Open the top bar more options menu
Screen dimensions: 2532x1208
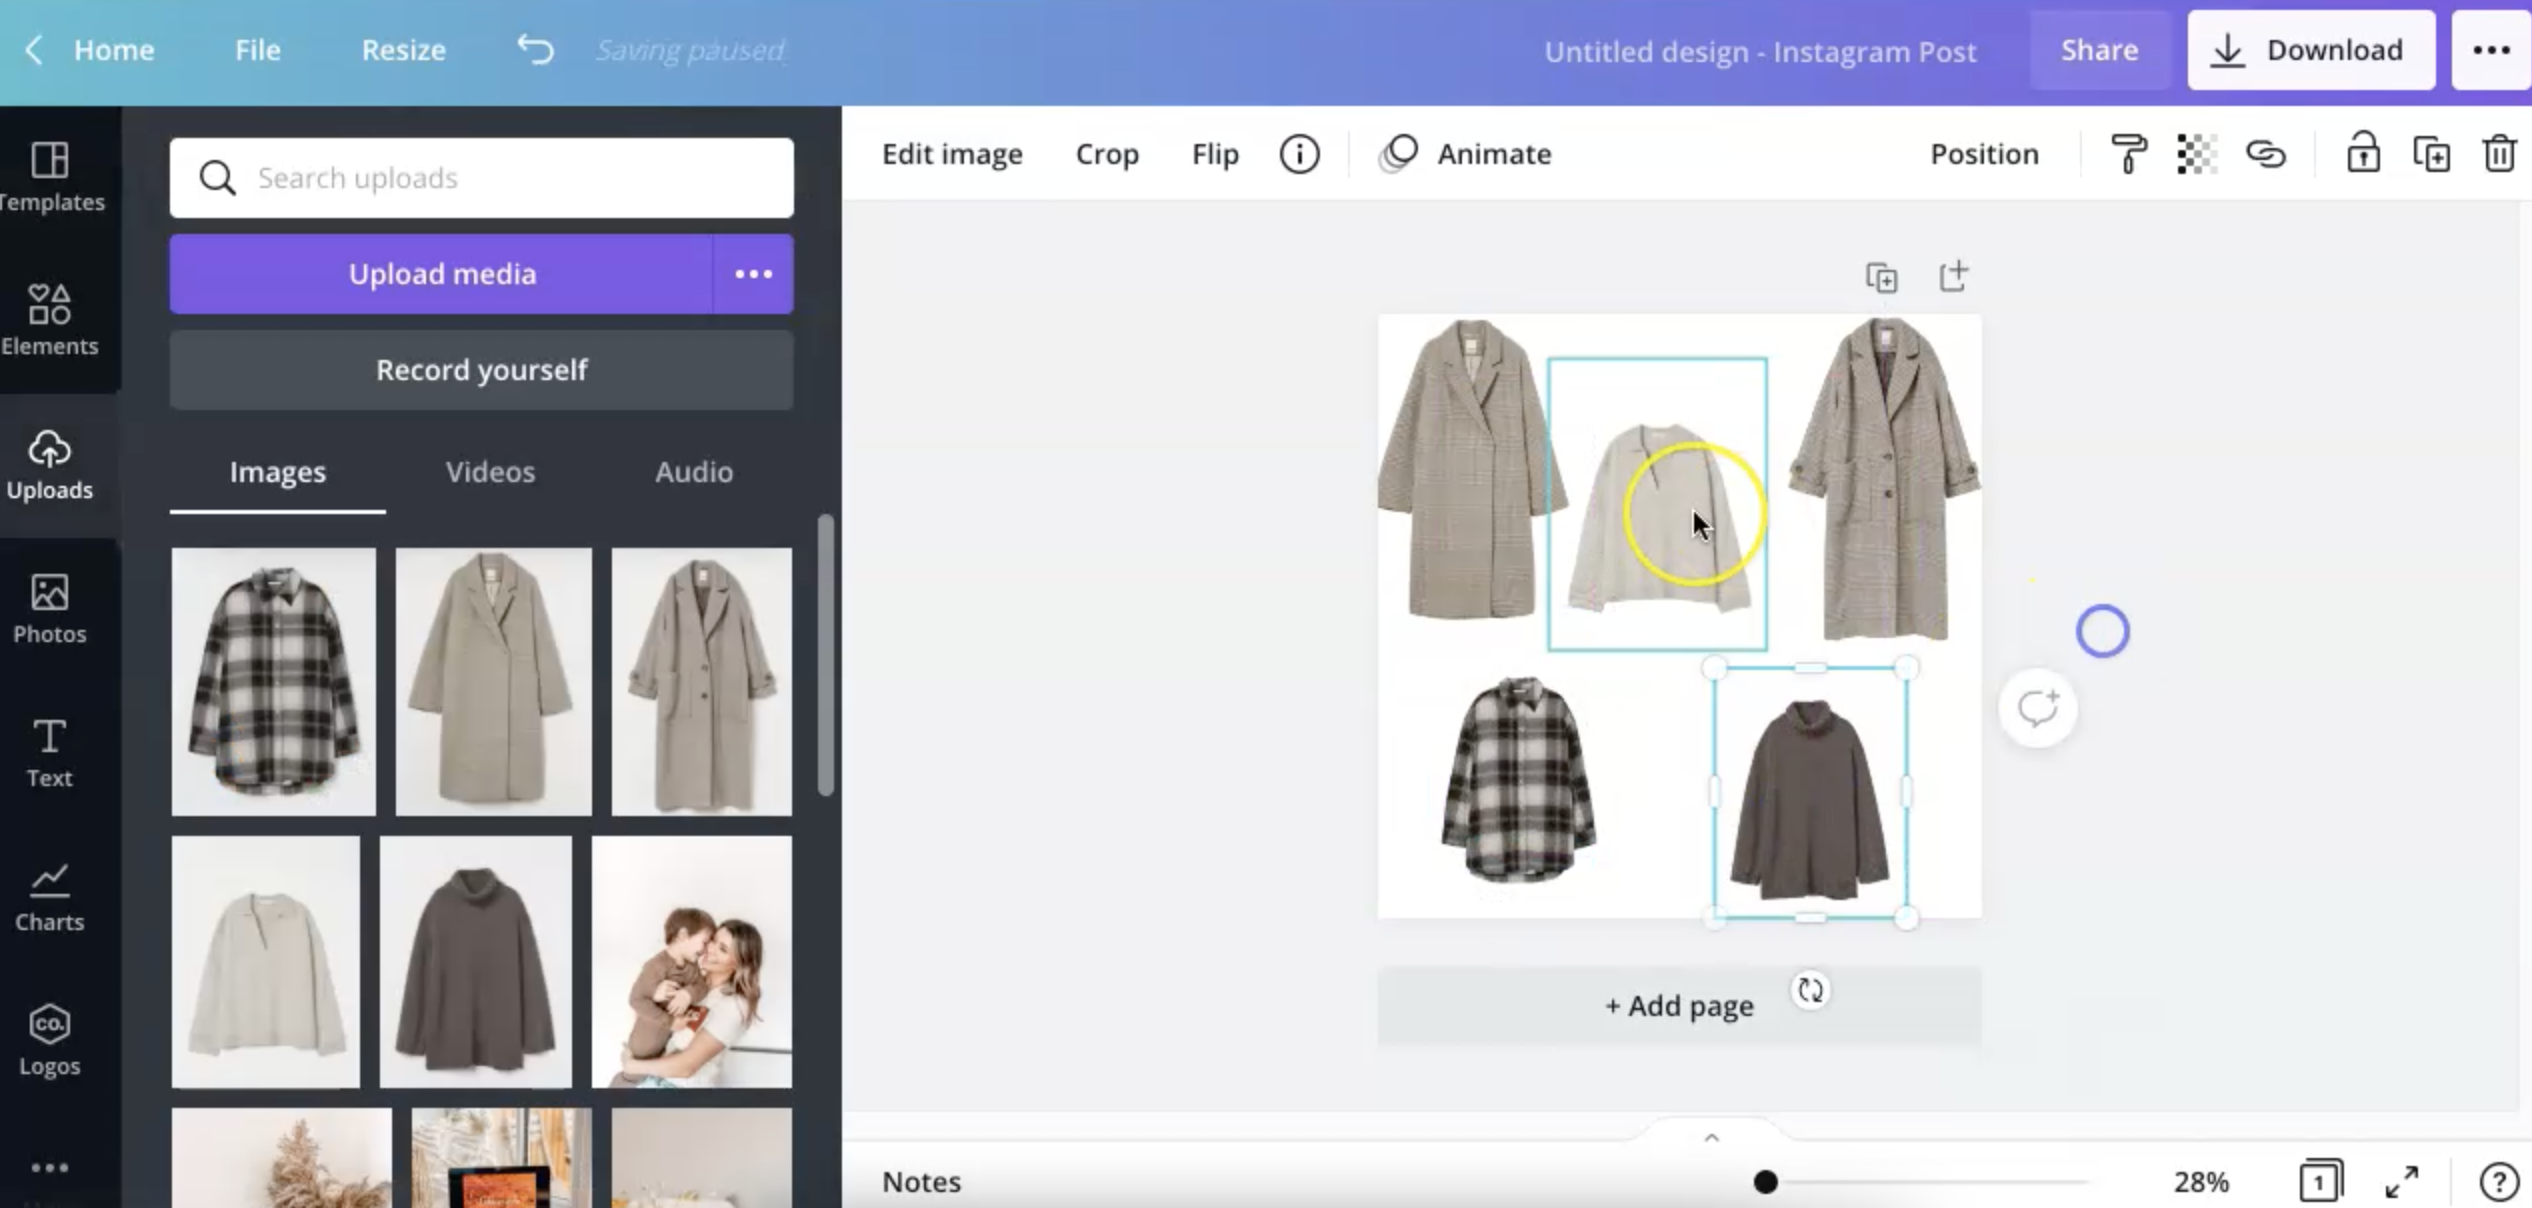coord(2491,50)
